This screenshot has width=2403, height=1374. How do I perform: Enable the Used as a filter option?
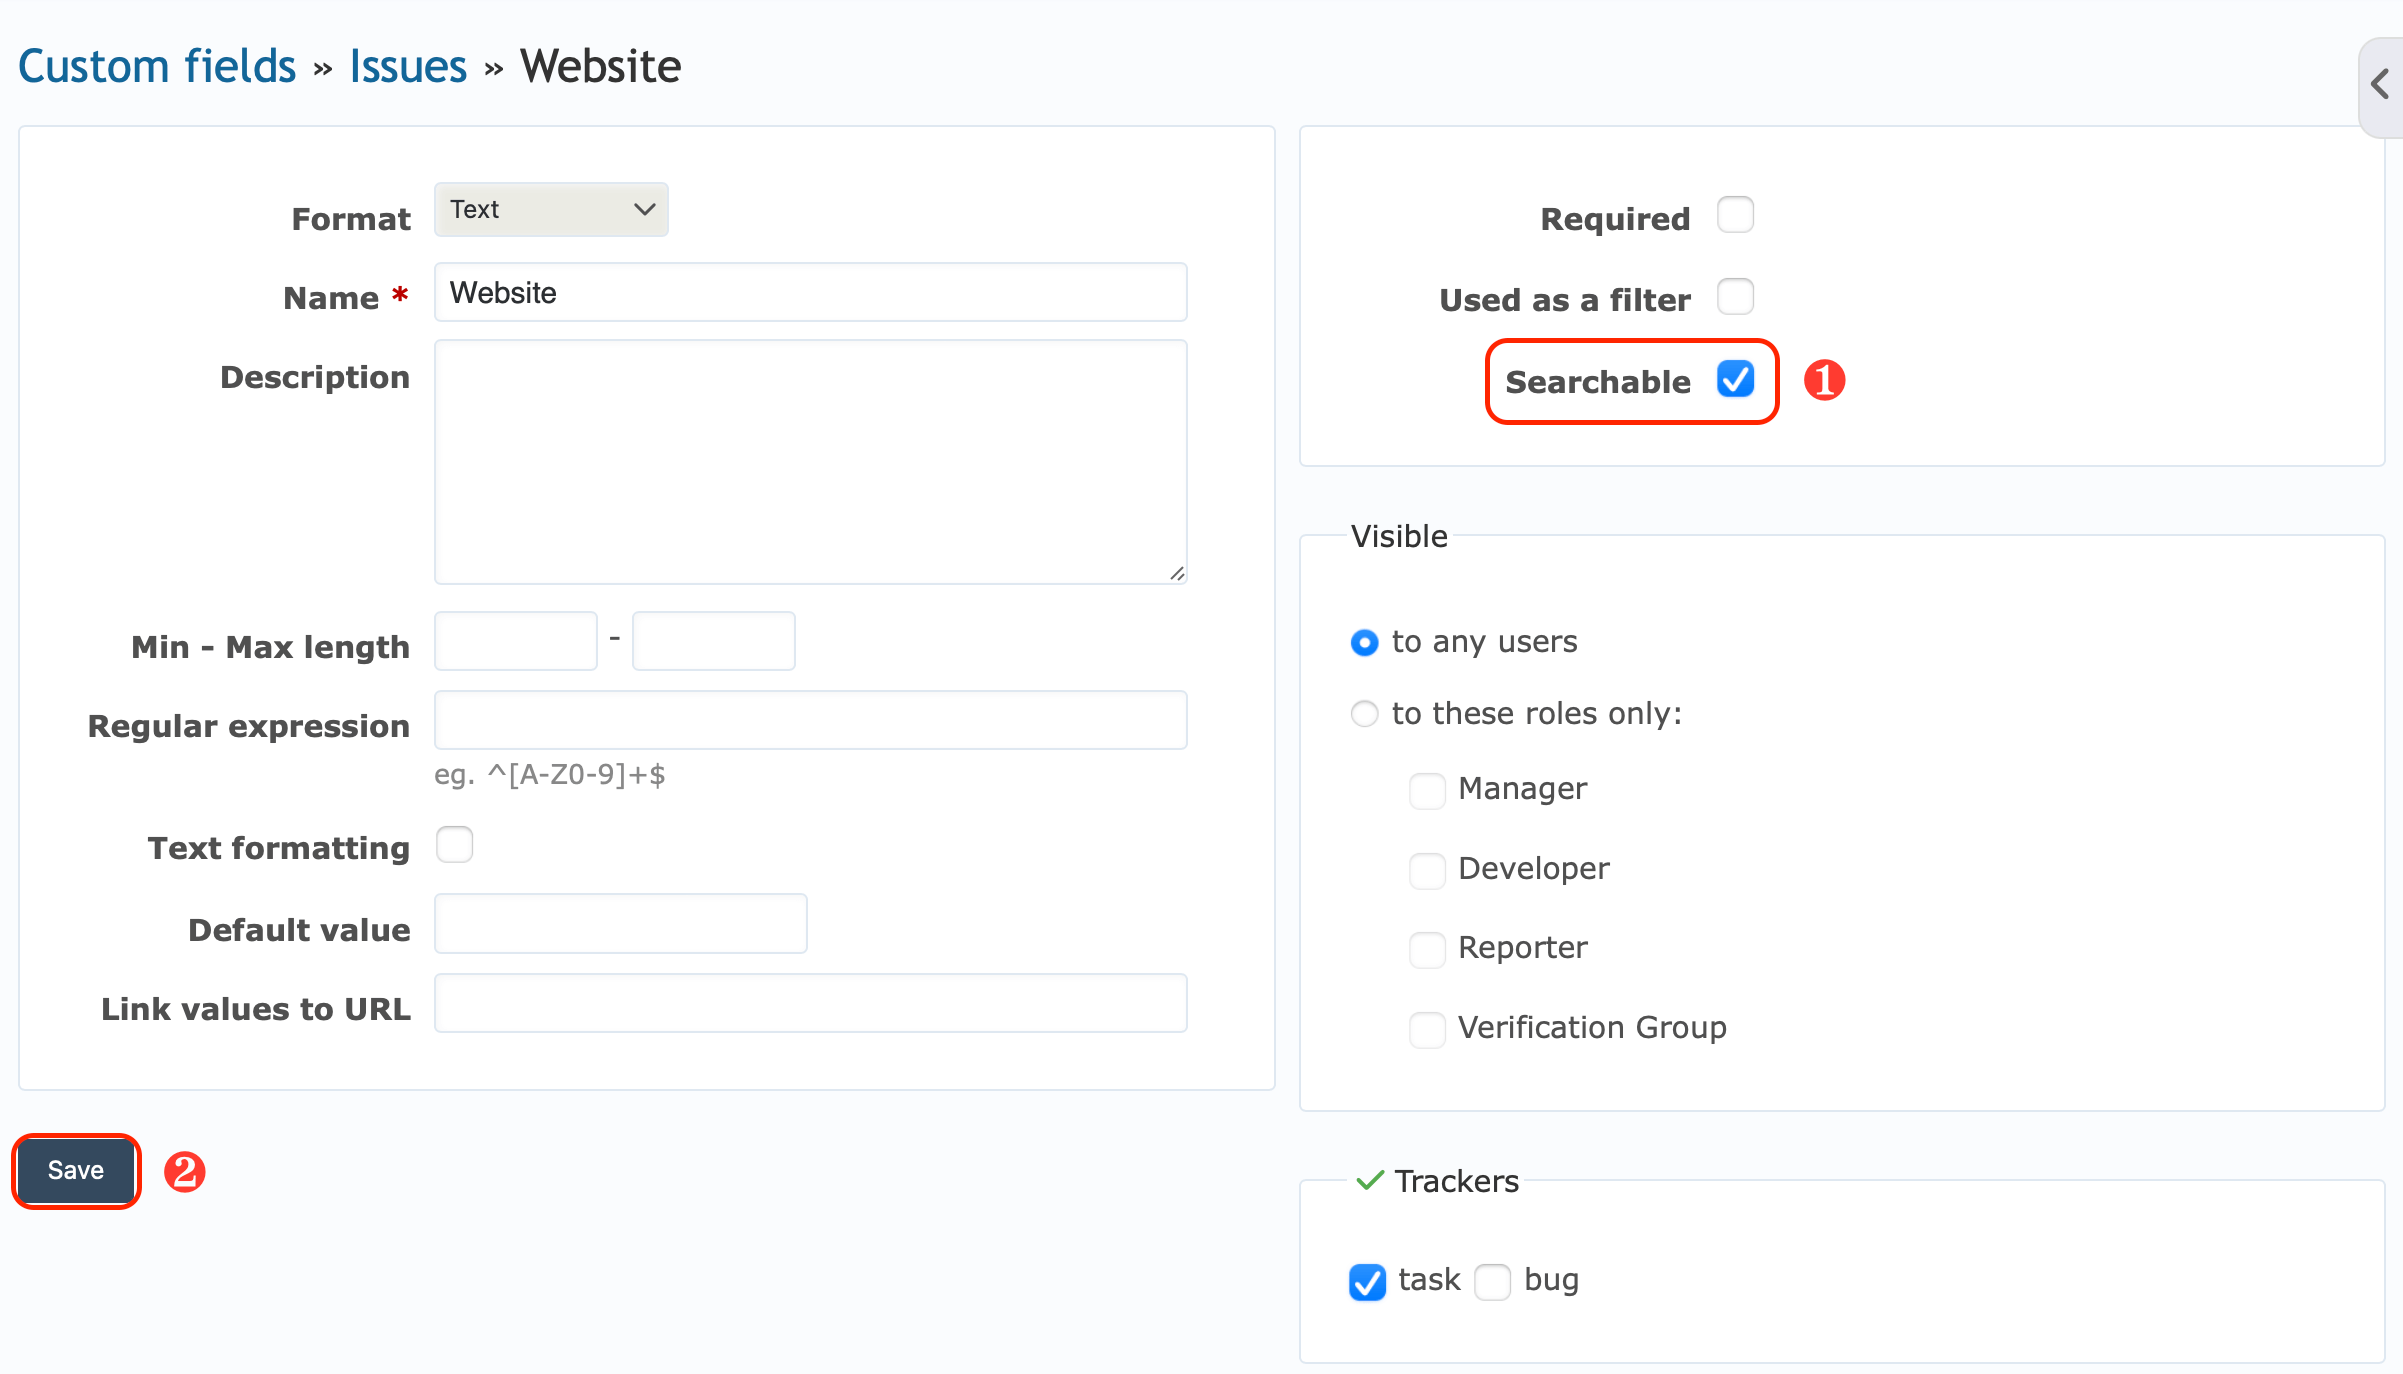[1736, 296]
